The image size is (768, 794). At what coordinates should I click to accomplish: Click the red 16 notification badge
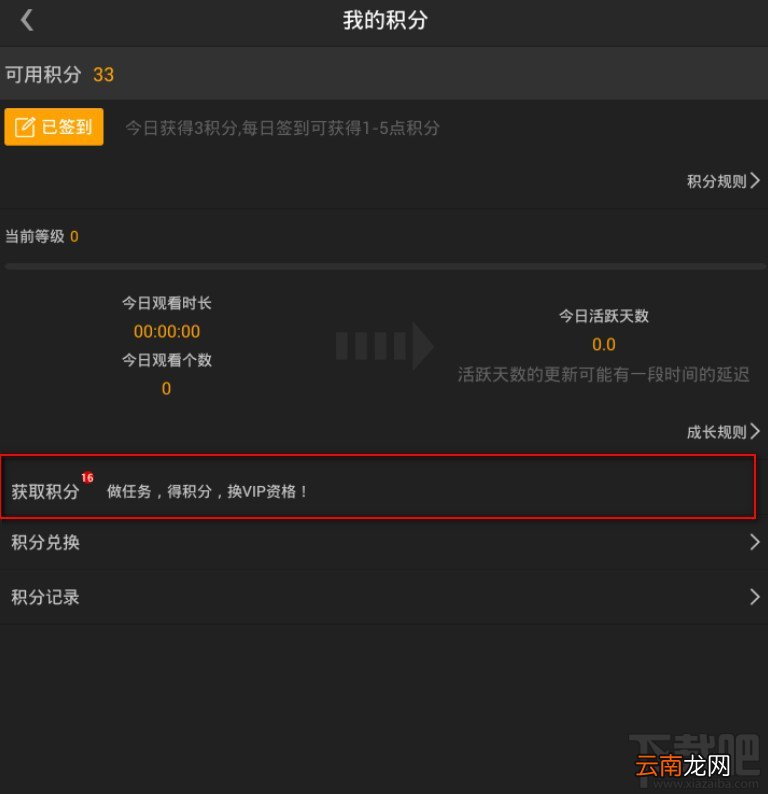[88, 478]
